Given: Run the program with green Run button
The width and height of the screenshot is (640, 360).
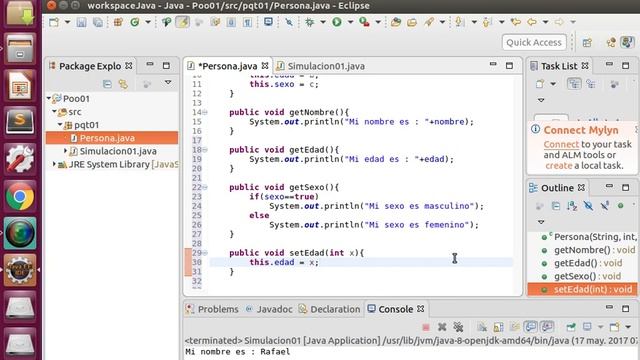Looking at the screenshot, I should [337, 22].
